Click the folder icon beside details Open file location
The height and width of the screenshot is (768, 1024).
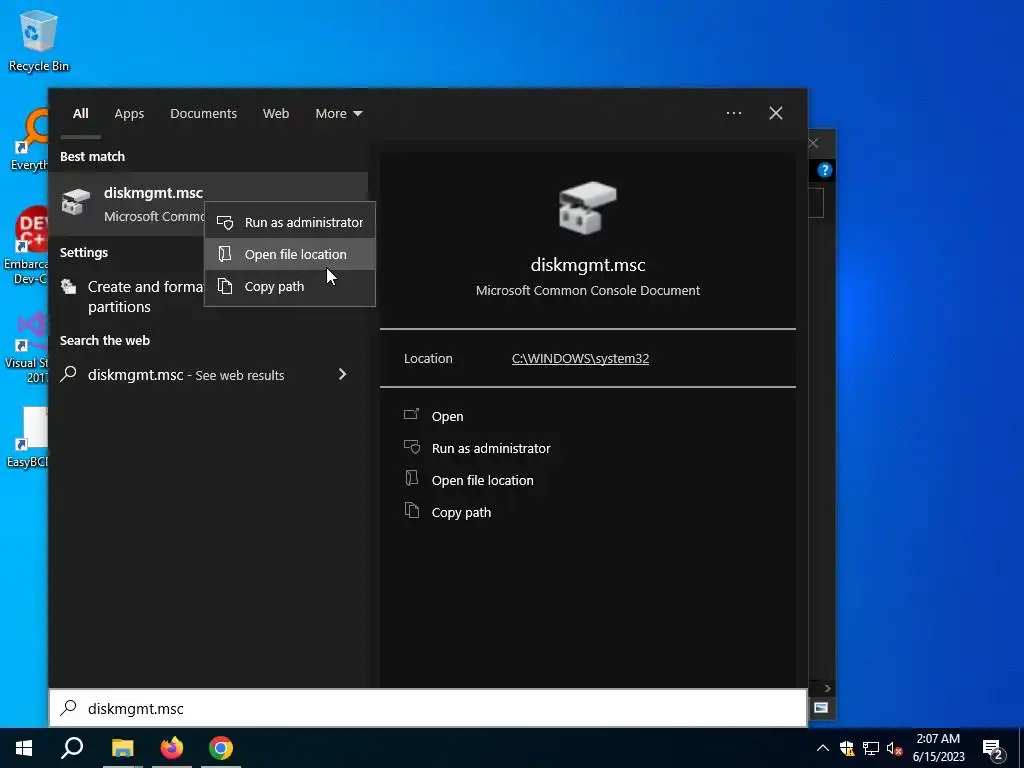[411, 478]
